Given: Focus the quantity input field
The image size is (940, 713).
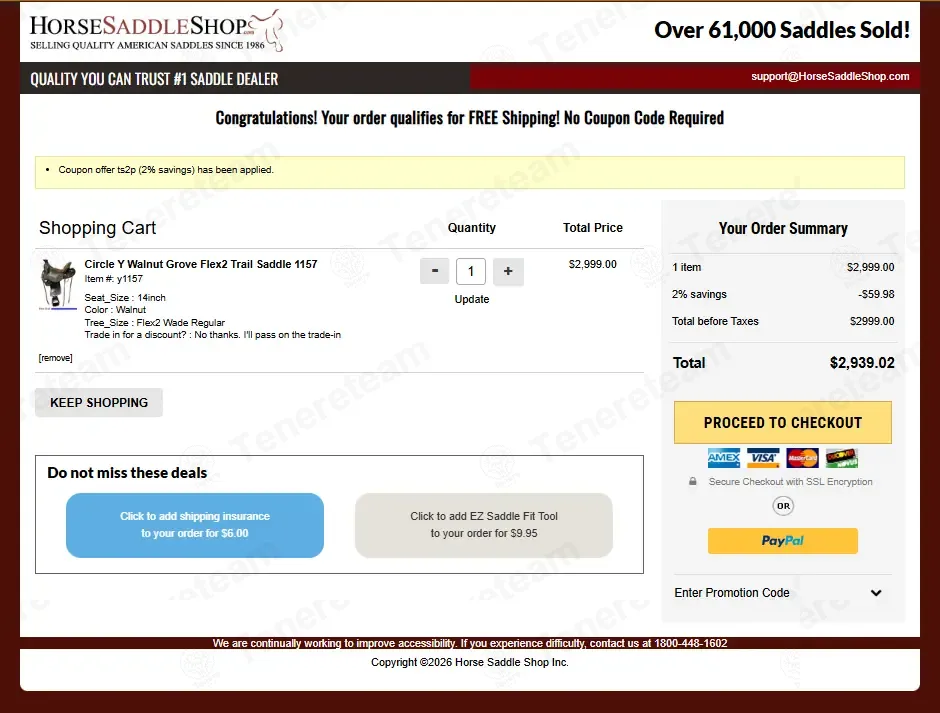Looking at the screenshot, I should 471,272.
